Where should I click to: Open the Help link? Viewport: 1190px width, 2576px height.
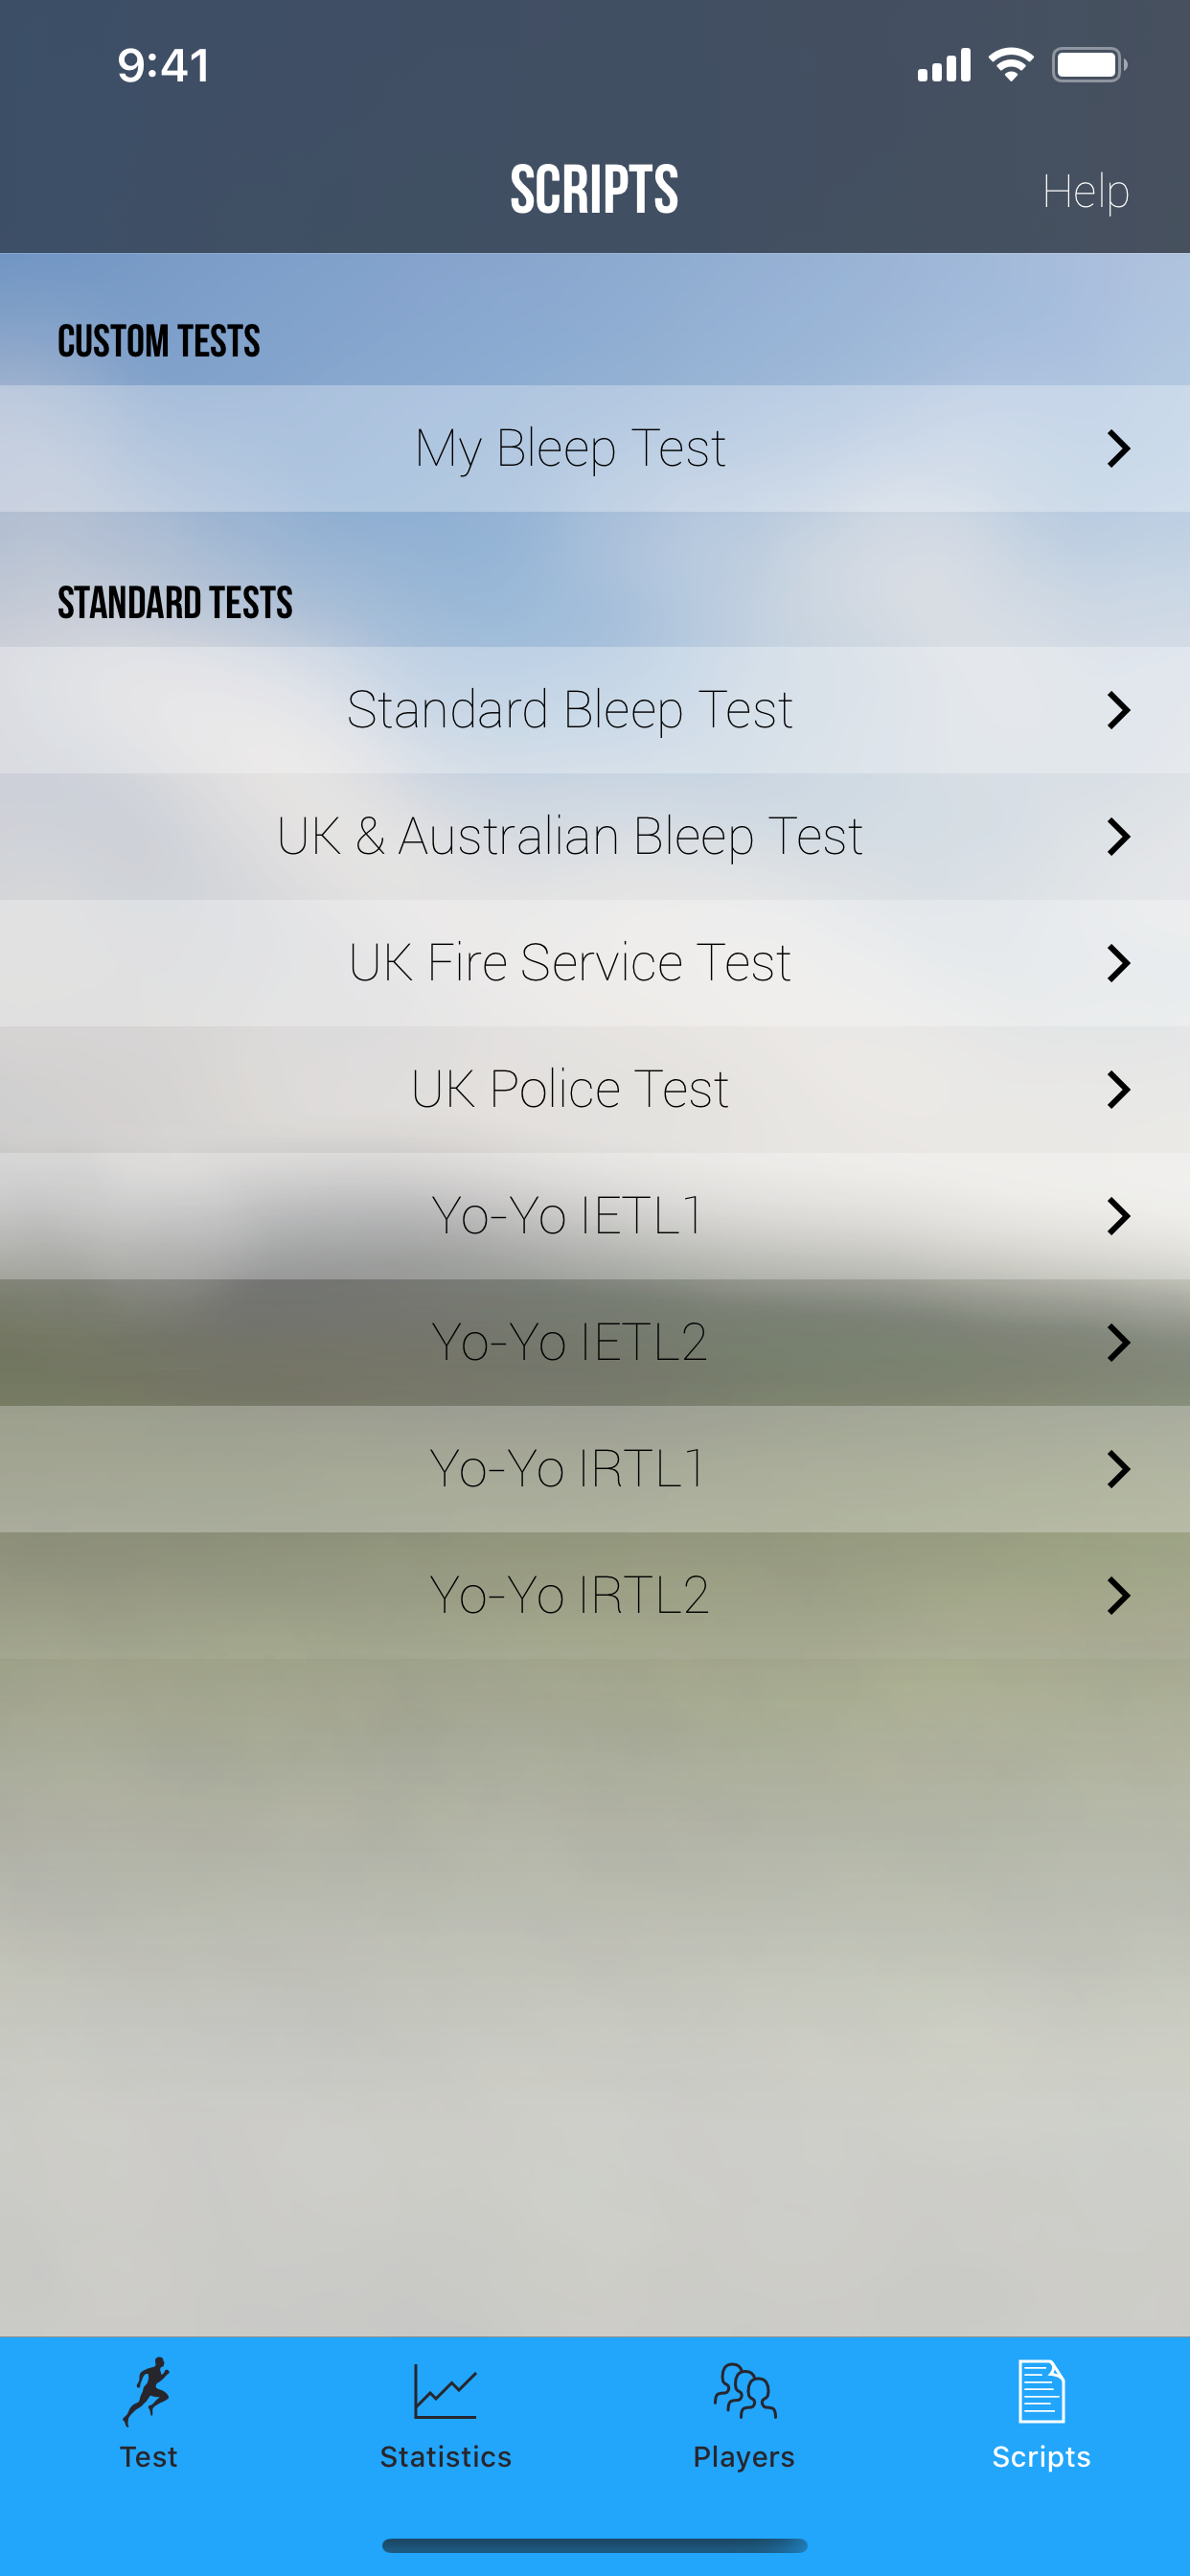[x=1085, y=191]
